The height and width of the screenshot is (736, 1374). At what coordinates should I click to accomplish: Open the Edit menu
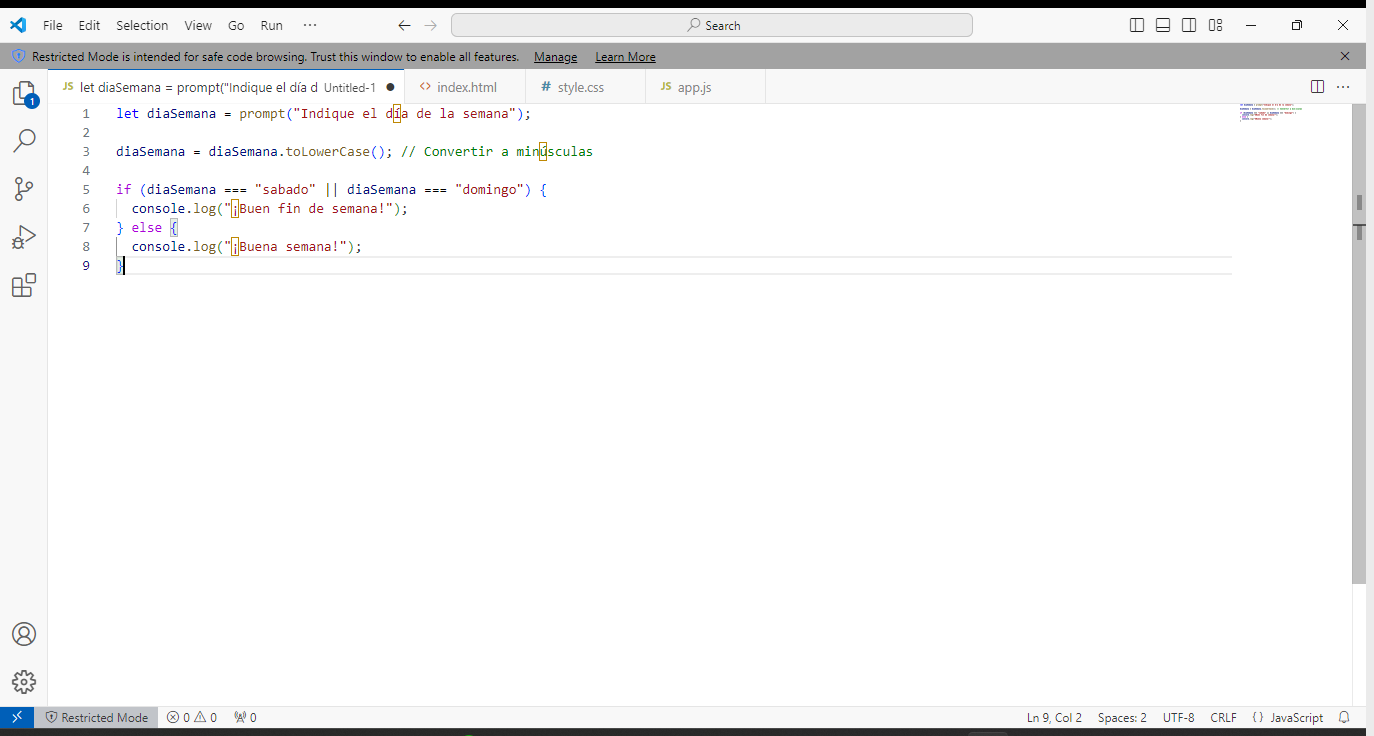click(x=89, y=25)
